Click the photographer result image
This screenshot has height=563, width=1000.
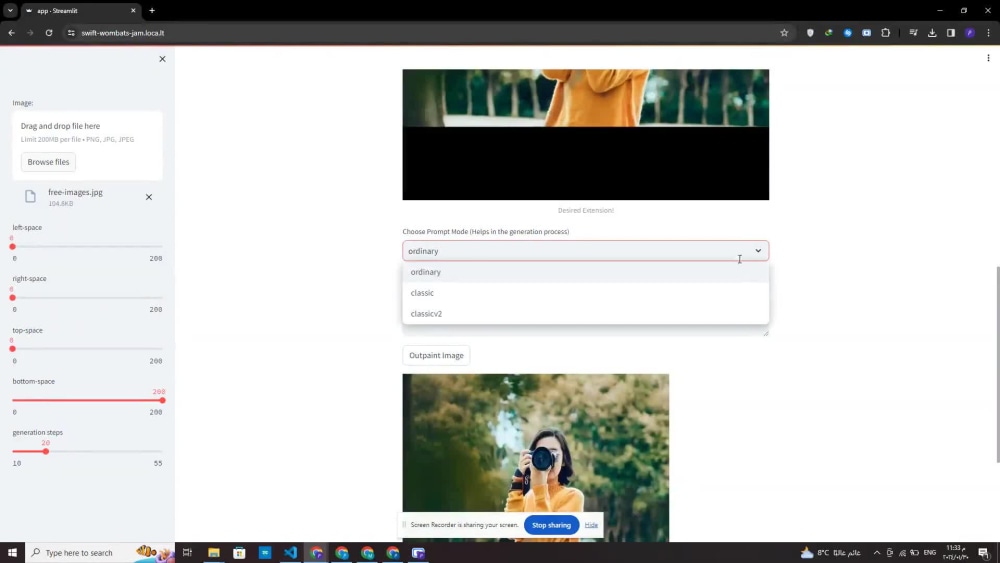(x=536, y=458)
